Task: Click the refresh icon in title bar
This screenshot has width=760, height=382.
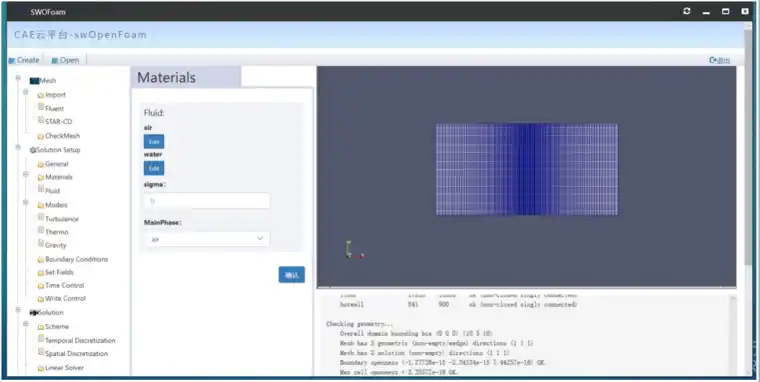Action: click(x=686, y=11)
